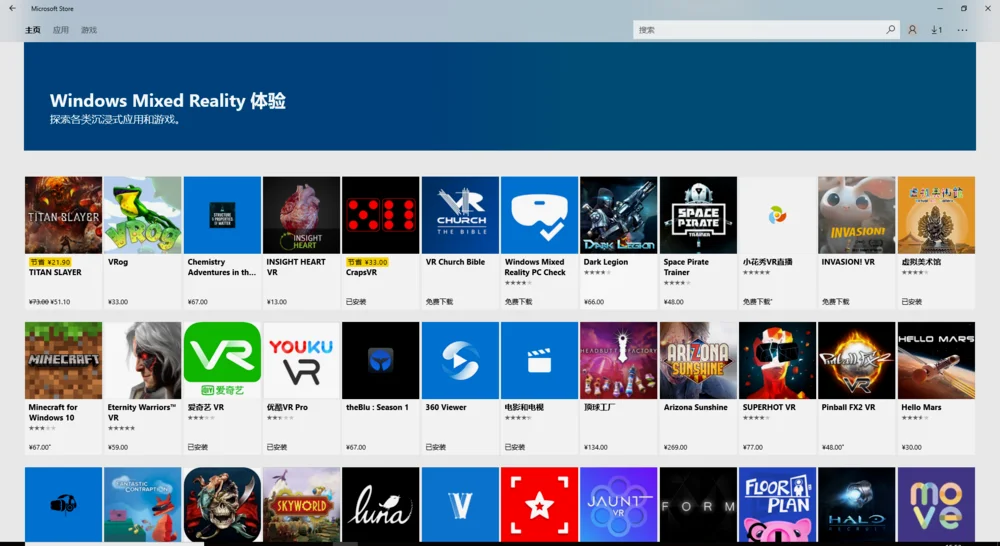Click ¥33.00 sale badge on CrapsVR

pos(367,262)
